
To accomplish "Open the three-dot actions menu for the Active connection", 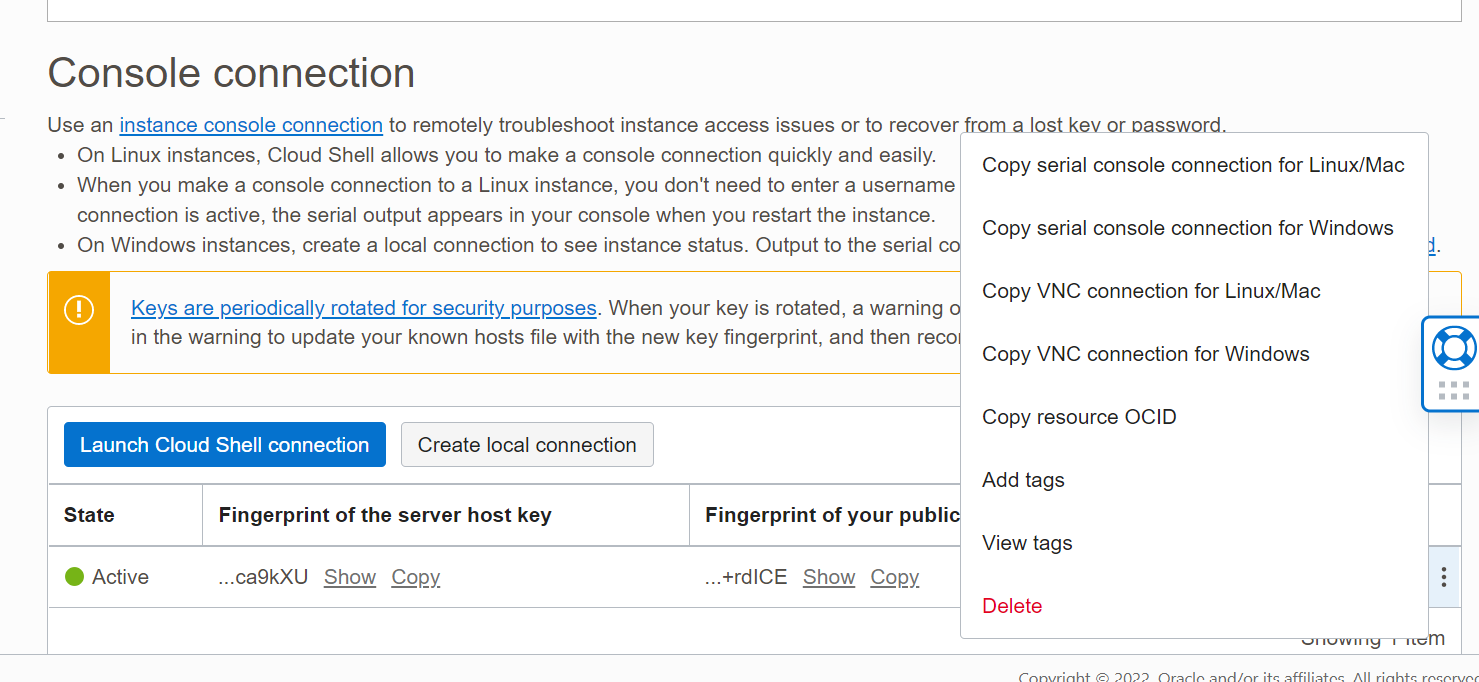I will click(x=1443, y=577).
